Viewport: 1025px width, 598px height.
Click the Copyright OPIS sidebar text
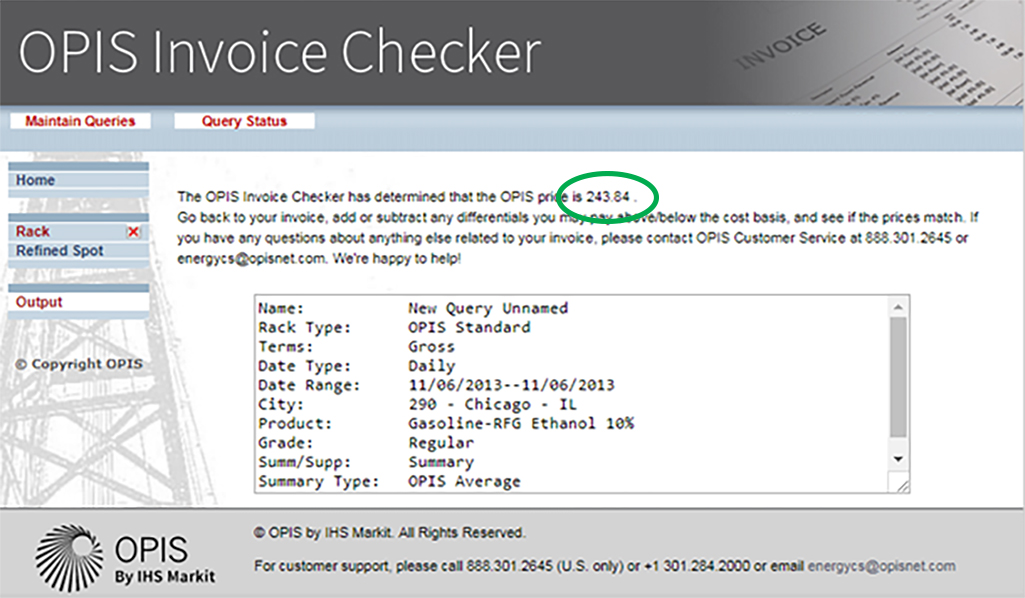[78, 364]
